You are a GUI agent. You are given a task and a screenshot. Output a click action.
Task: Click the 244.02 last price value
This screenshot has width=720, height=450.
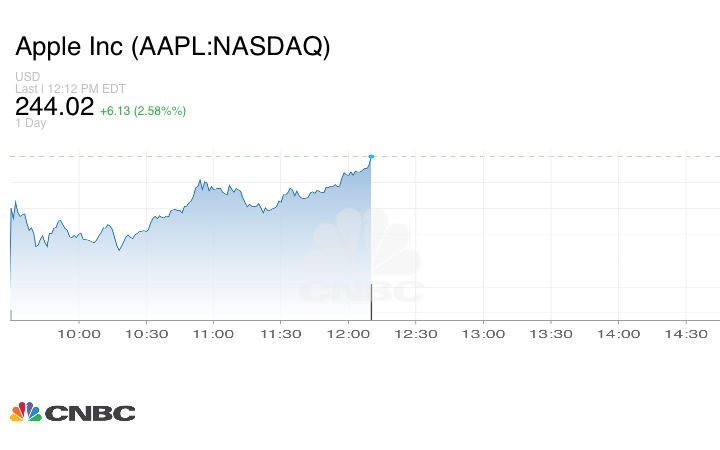coord(54,107)
